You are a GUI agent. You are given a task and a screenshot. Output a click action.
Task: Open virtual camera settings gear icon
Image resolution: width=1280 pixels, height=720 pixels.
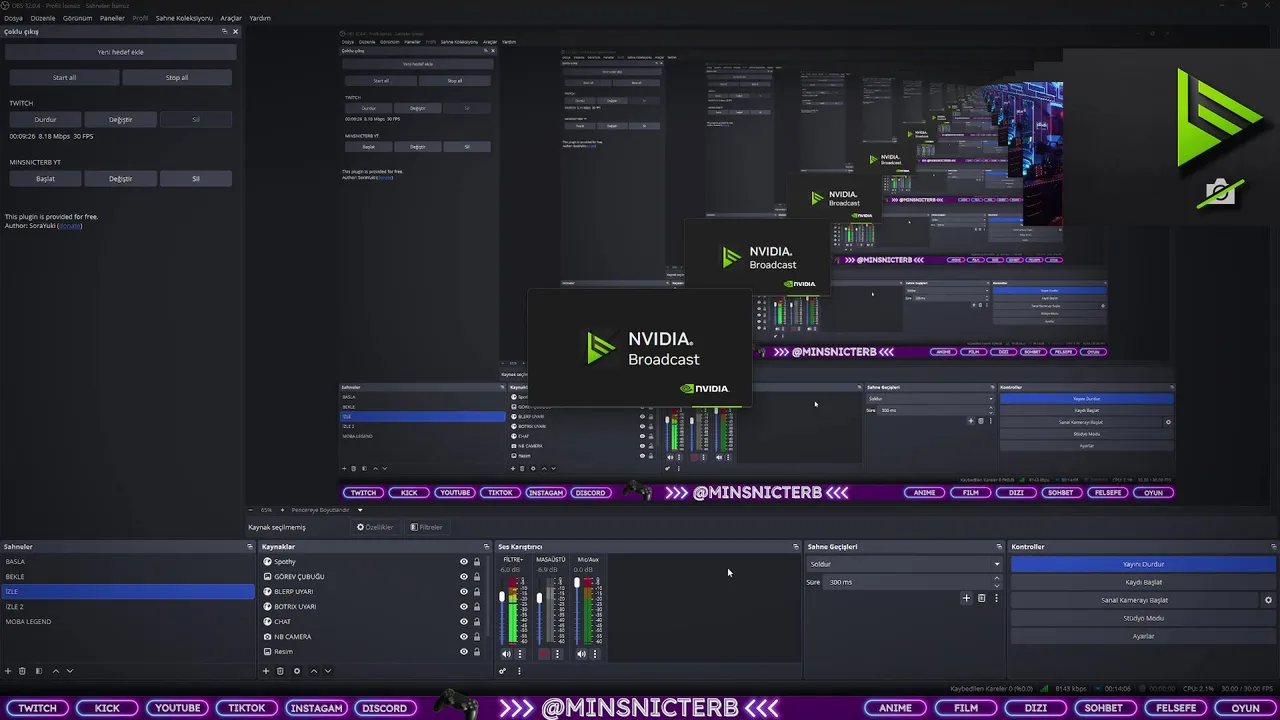[x=1268, y=600]
